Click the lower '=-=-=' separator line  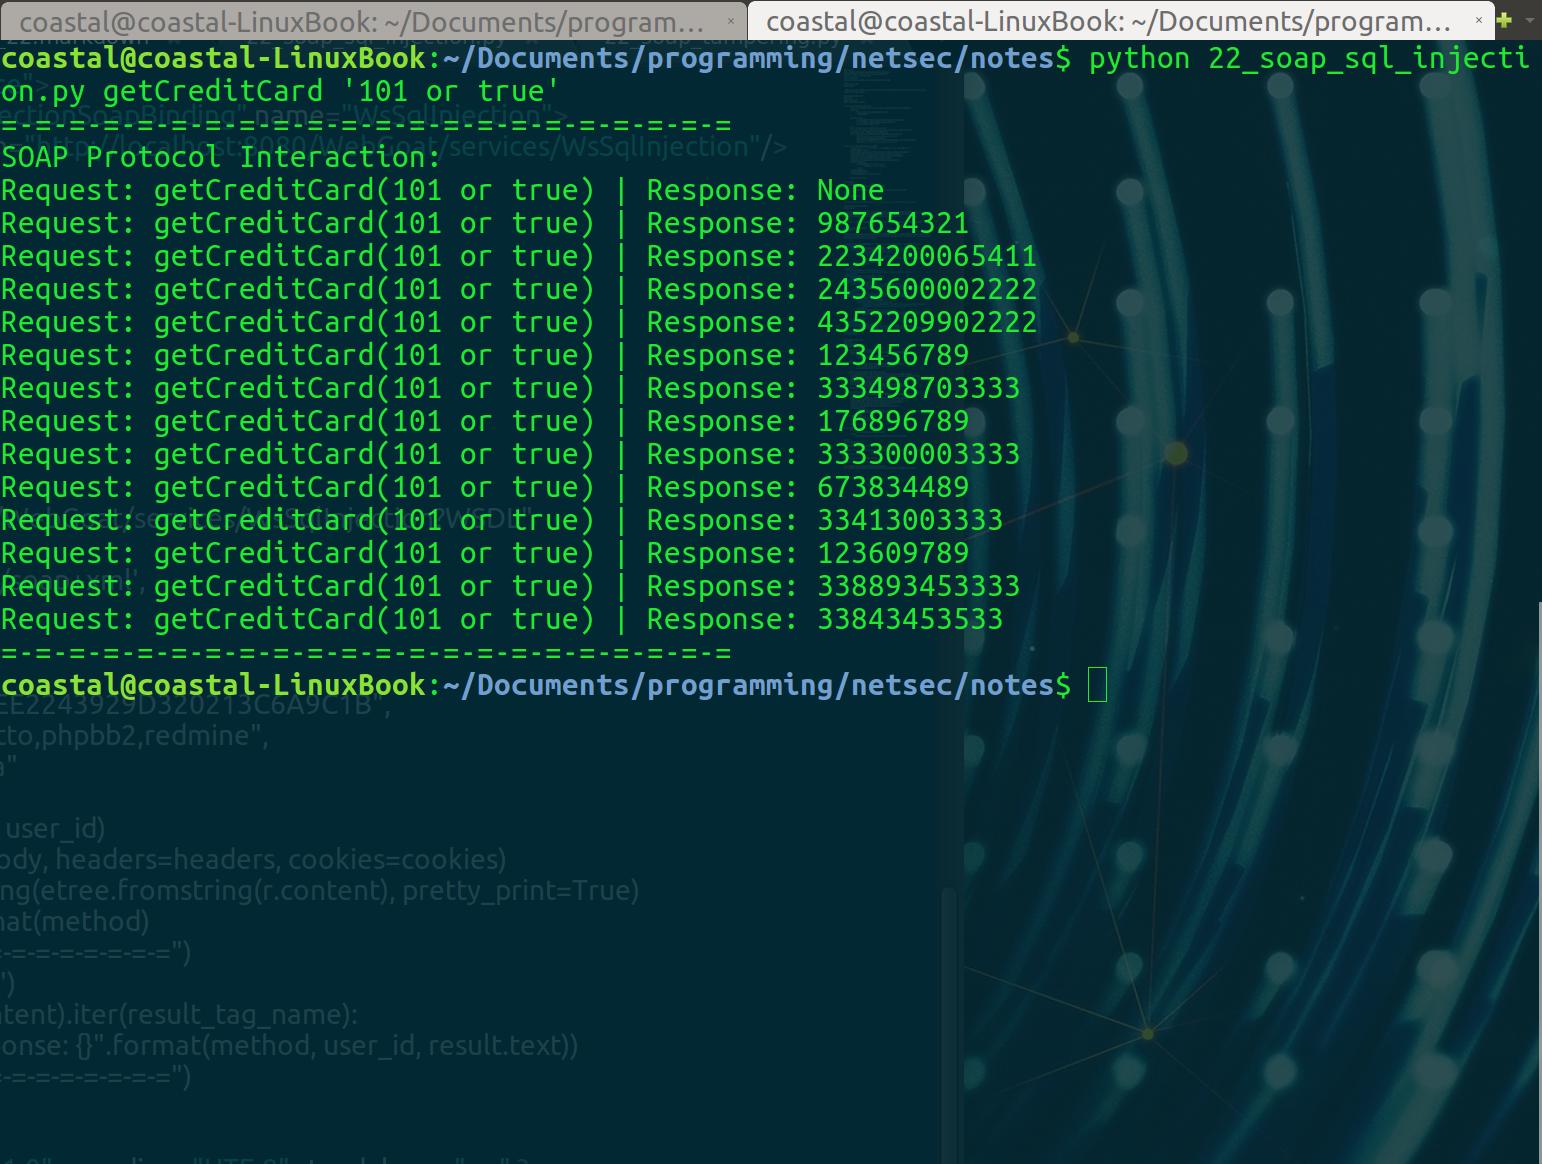point(366,653)
